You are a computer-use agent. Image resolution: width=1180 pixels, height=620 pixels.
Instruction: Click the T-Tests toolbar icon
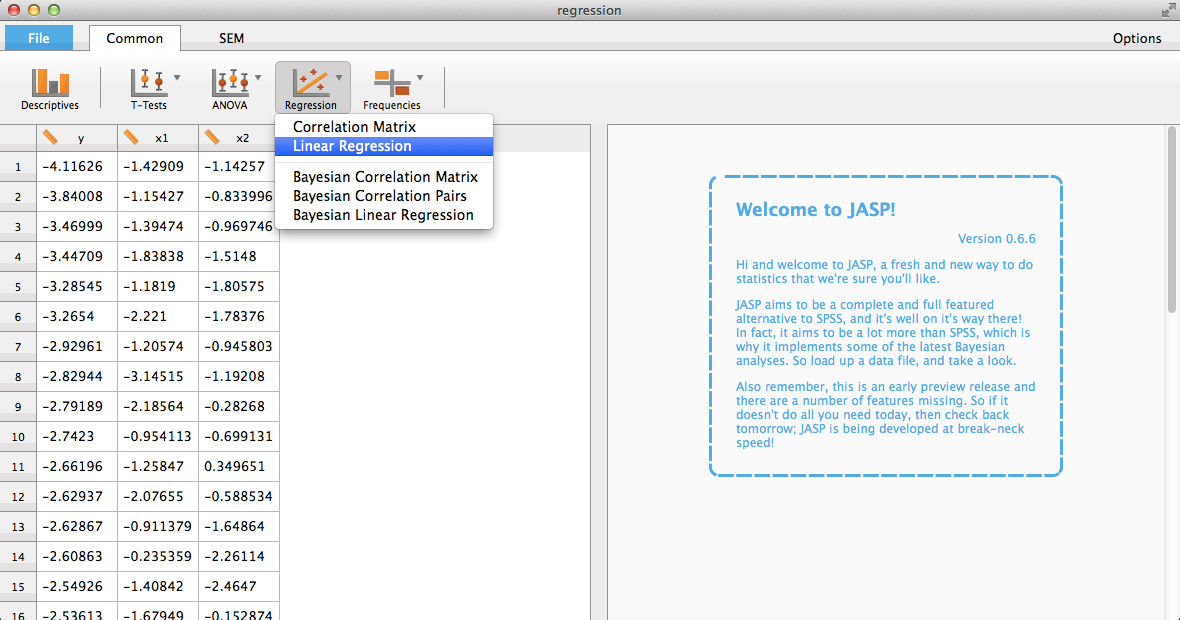(x=148, y=83)
